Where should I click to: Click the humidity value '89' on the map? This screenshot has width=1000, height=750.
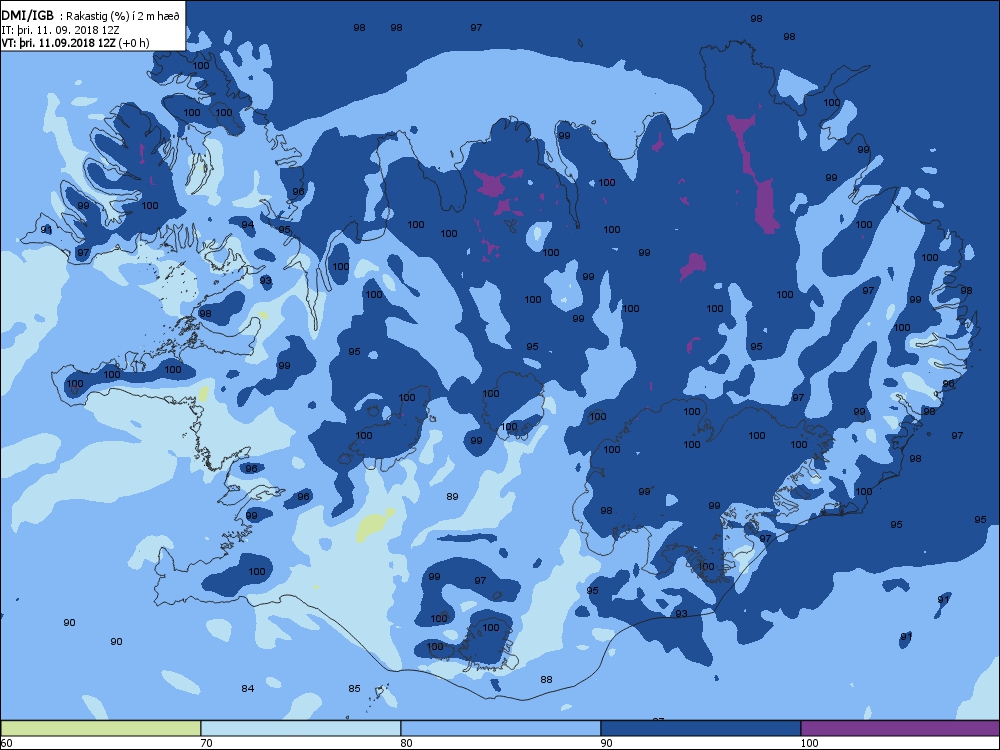click(x=452, y=496)
